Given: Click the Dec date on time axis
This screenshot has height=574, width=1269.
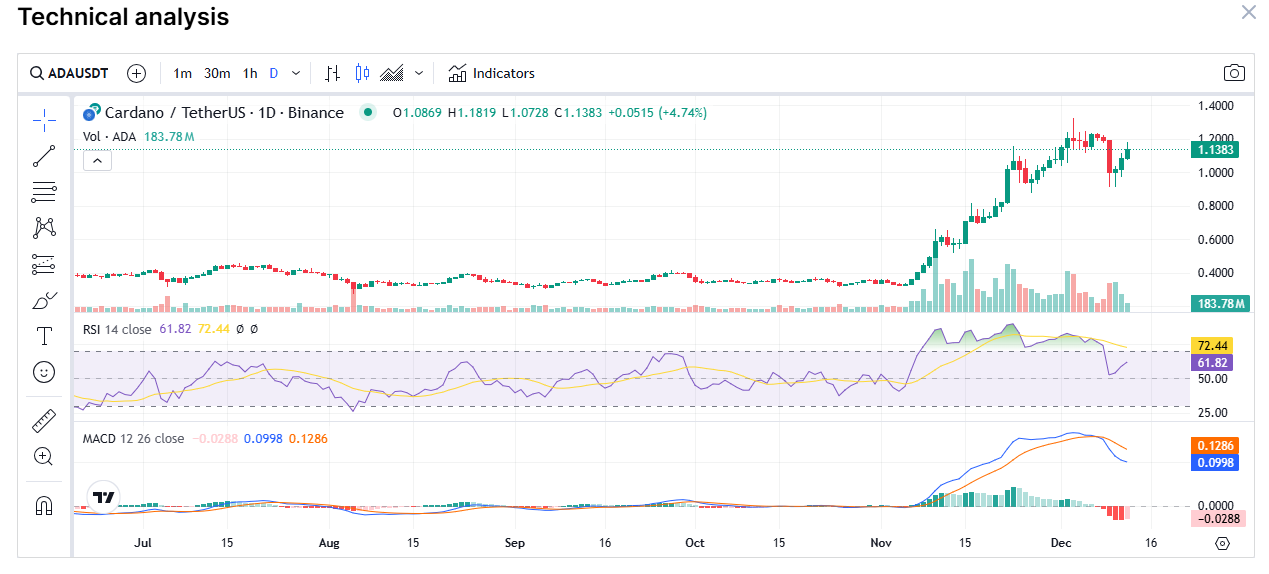Looking at the screenshot, I should [1061, 543].
